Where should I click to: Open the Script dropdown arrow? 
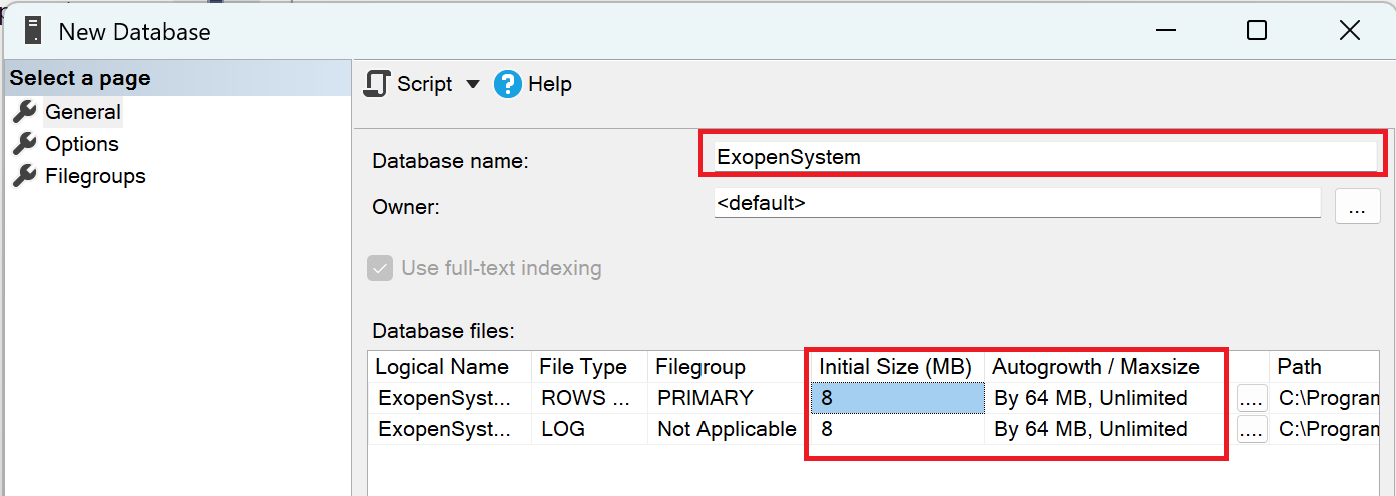click(473, 84)
